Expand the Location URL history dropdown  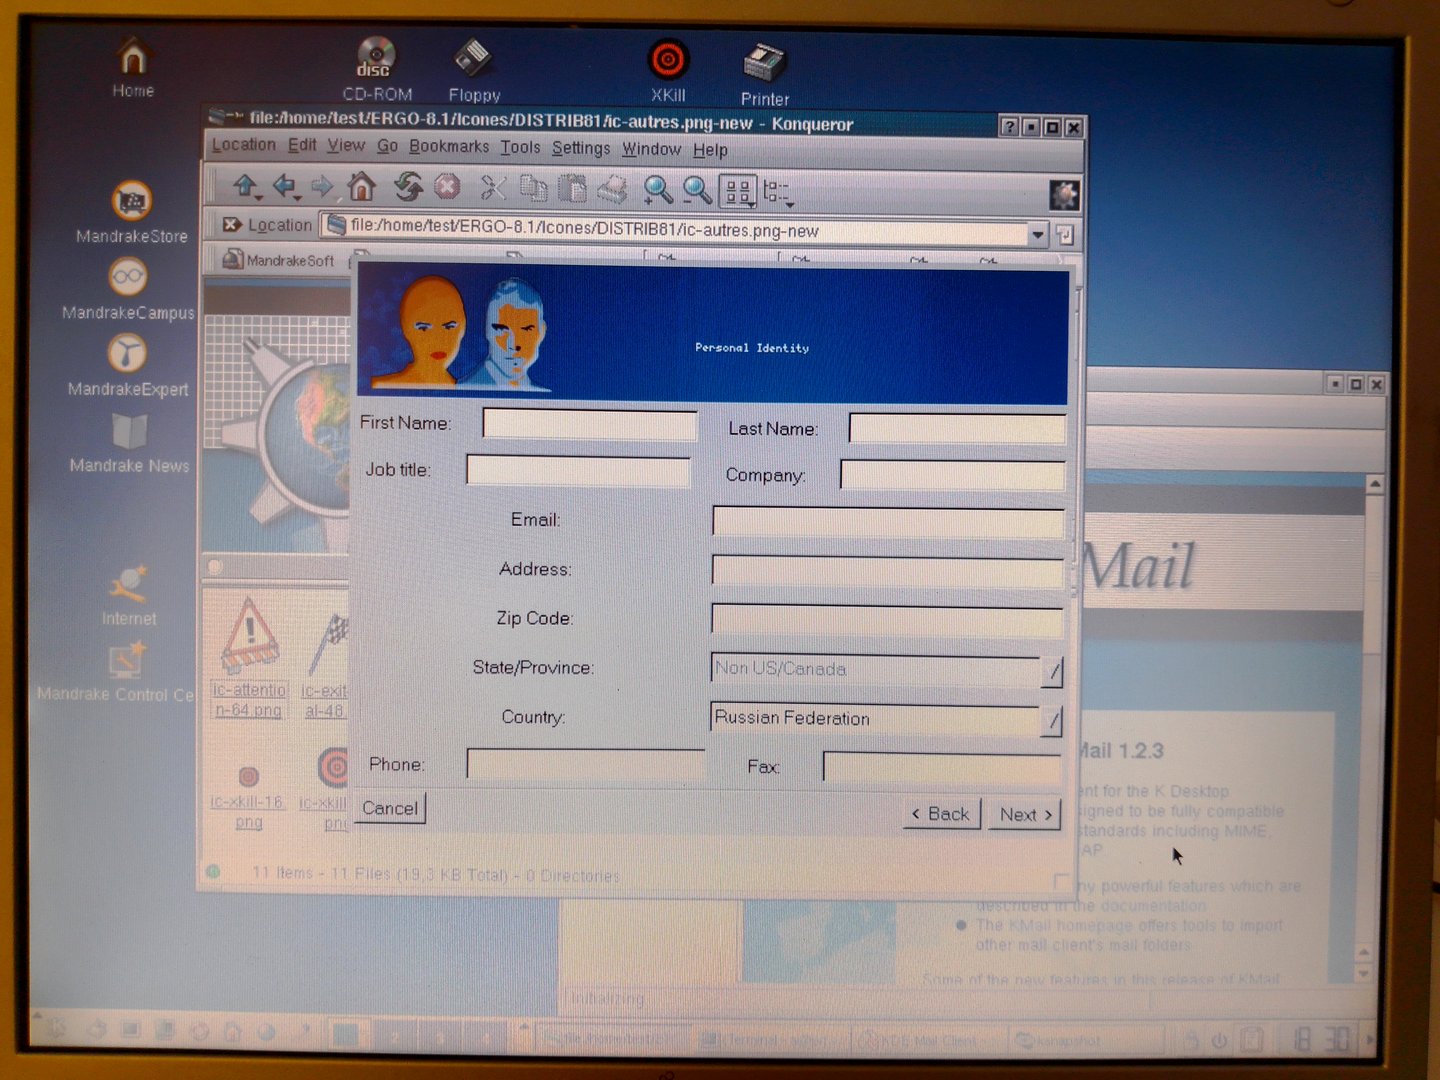click(x=1038, y=234)
